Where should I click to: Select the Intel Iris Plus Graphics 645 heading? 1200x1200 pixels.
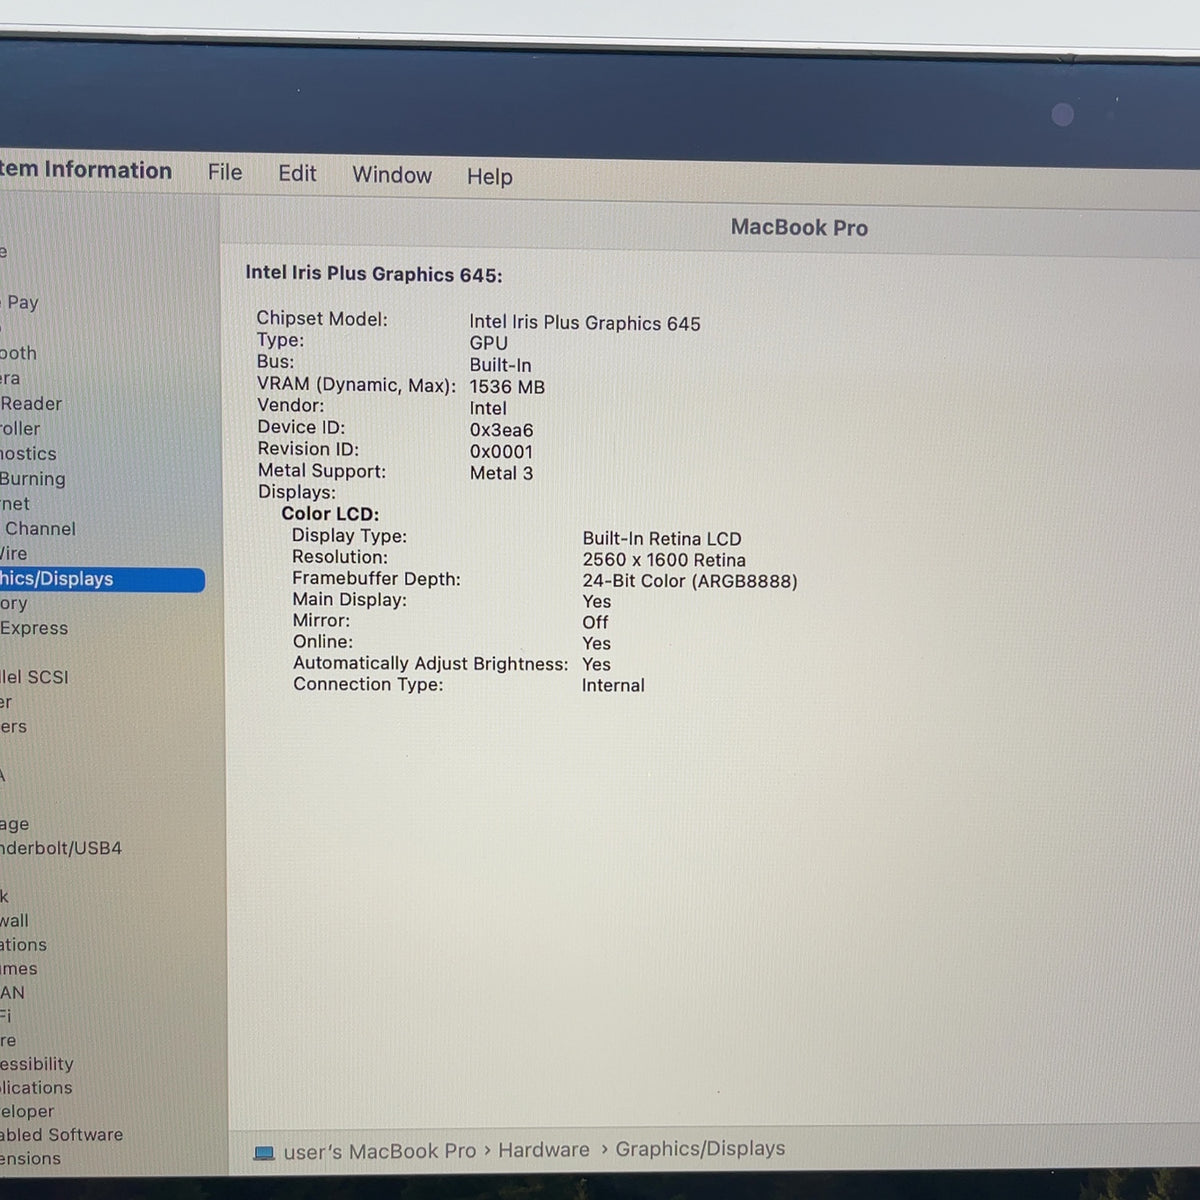tap(374, 274)
